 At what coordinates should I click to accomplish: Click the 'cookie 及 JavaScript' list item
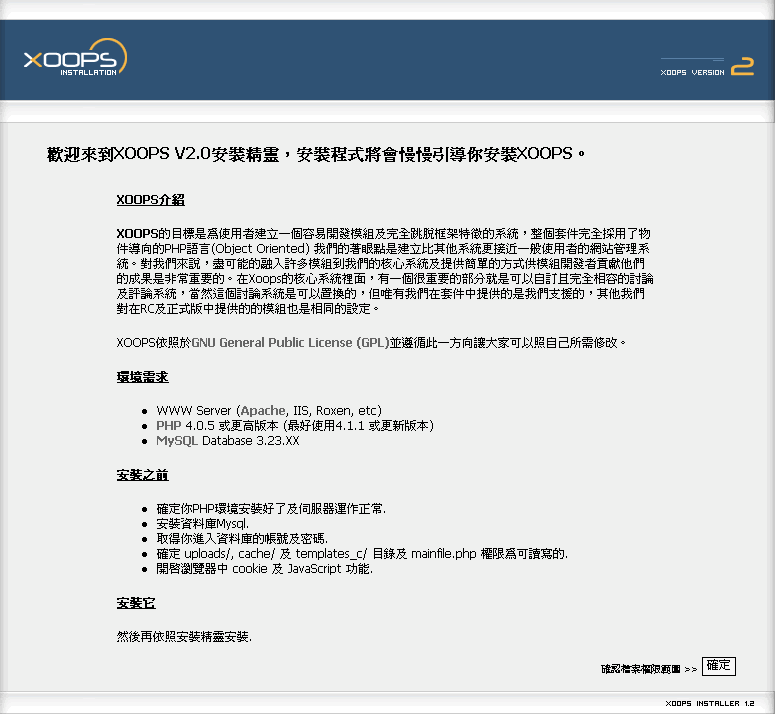(x=265, y=571)
